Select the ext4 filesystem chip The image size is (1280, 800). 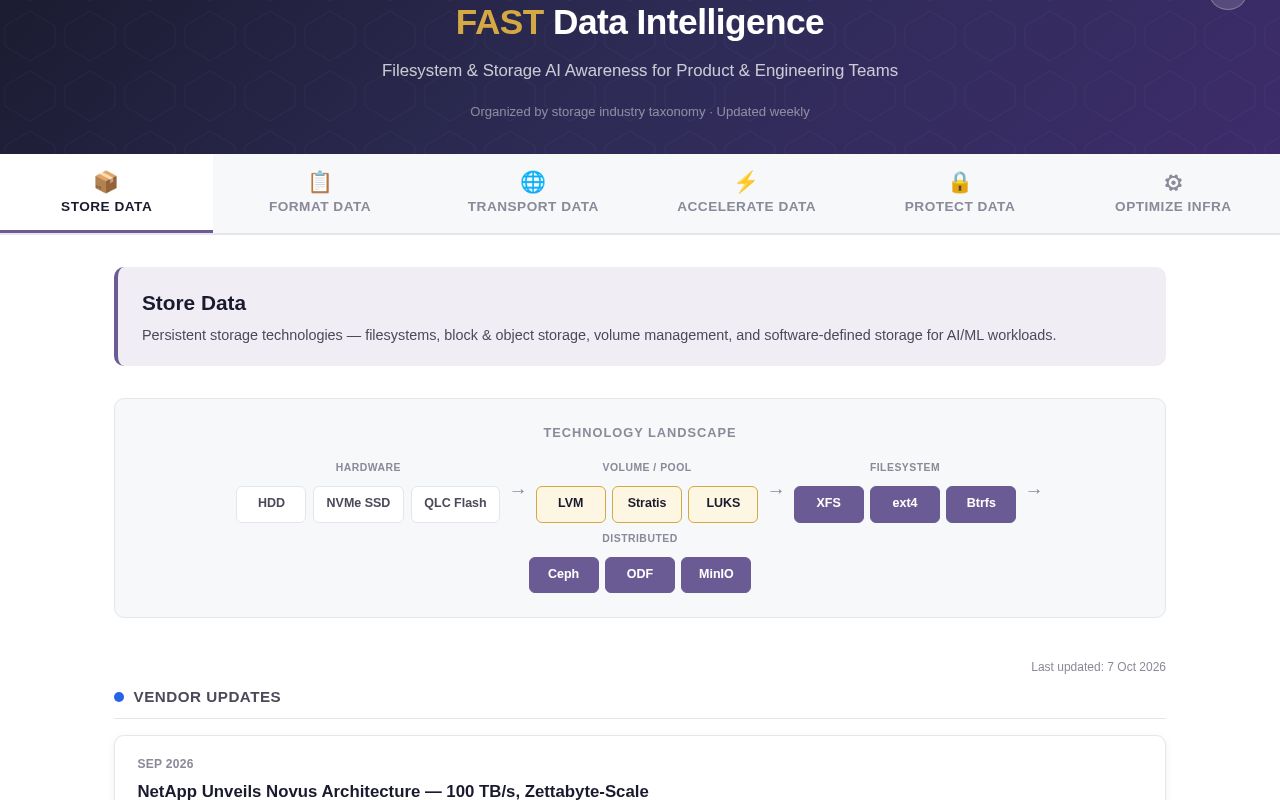coord(905,504)
